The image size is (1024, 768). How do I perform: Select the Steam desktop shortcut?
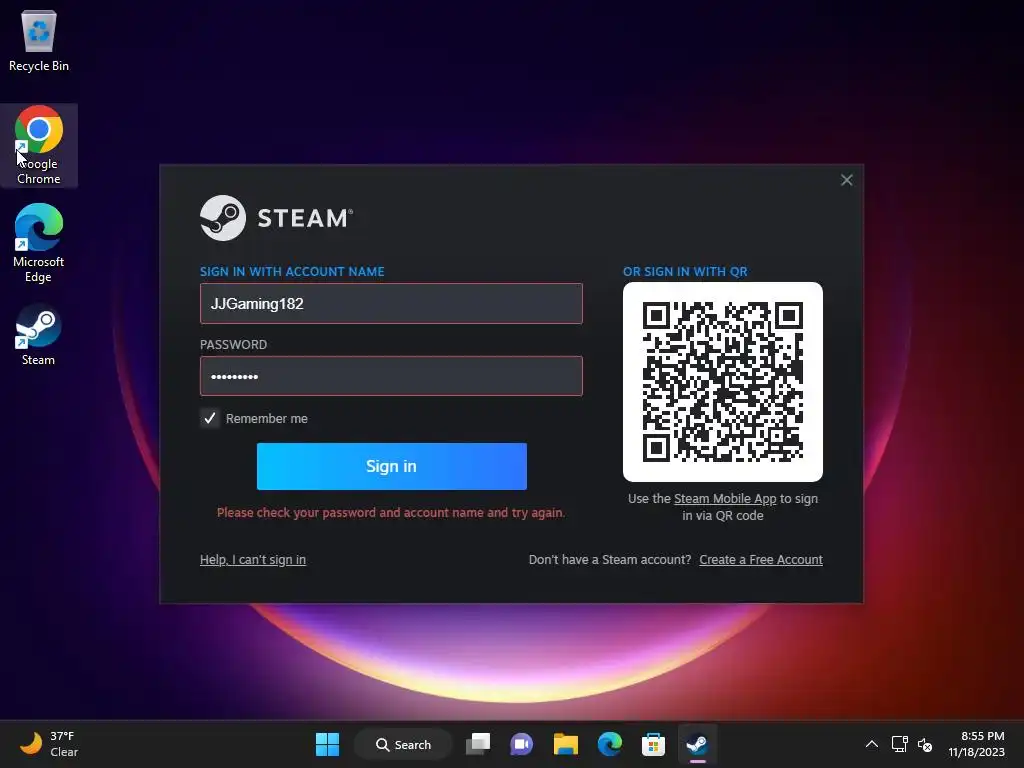(x=39, y=334)
